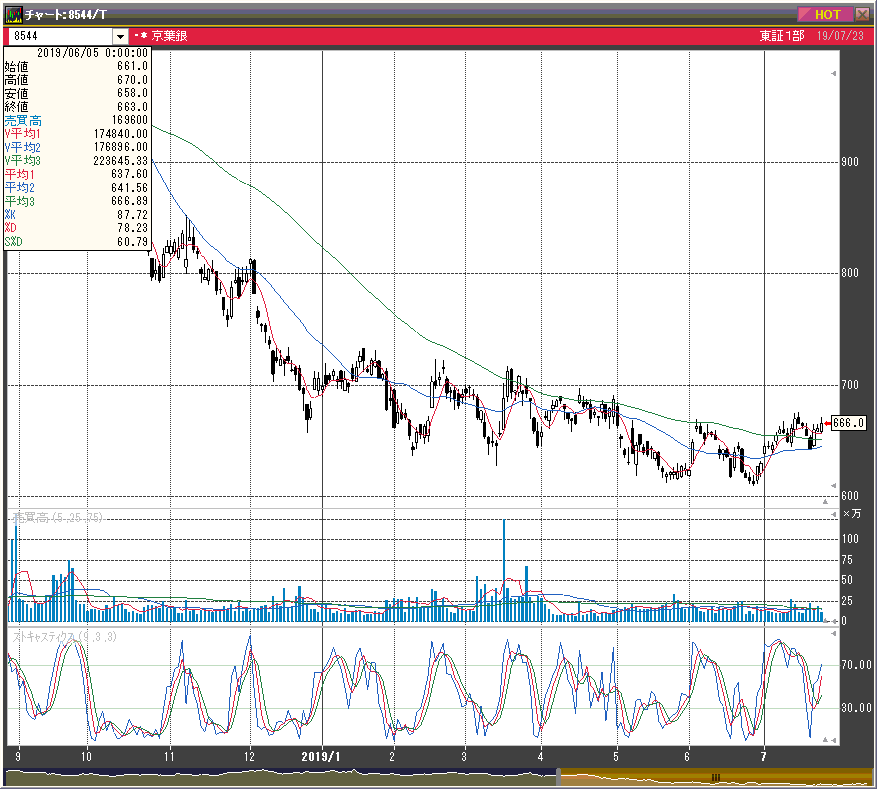The height and width of the screenshot is (789, 877).
Task: Click the 800 price axis label
Action: [x=850, y=273]
